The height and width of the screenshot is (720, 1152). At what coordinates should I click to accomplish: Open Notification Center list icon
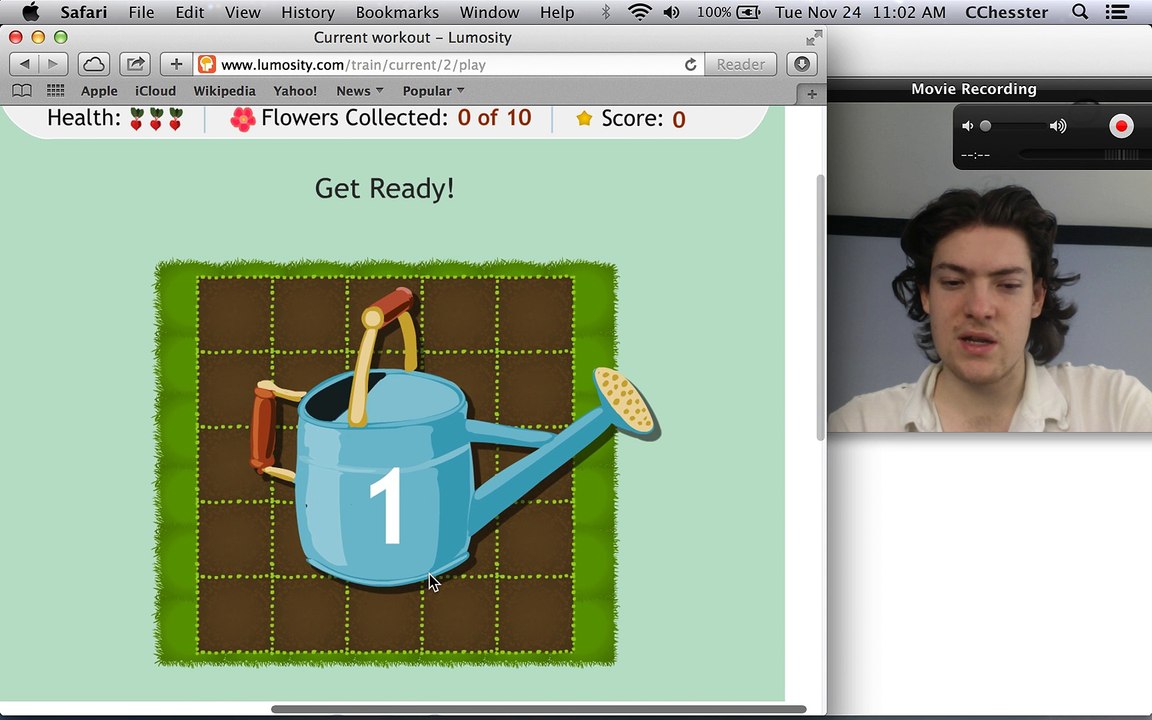(1117, 12)
